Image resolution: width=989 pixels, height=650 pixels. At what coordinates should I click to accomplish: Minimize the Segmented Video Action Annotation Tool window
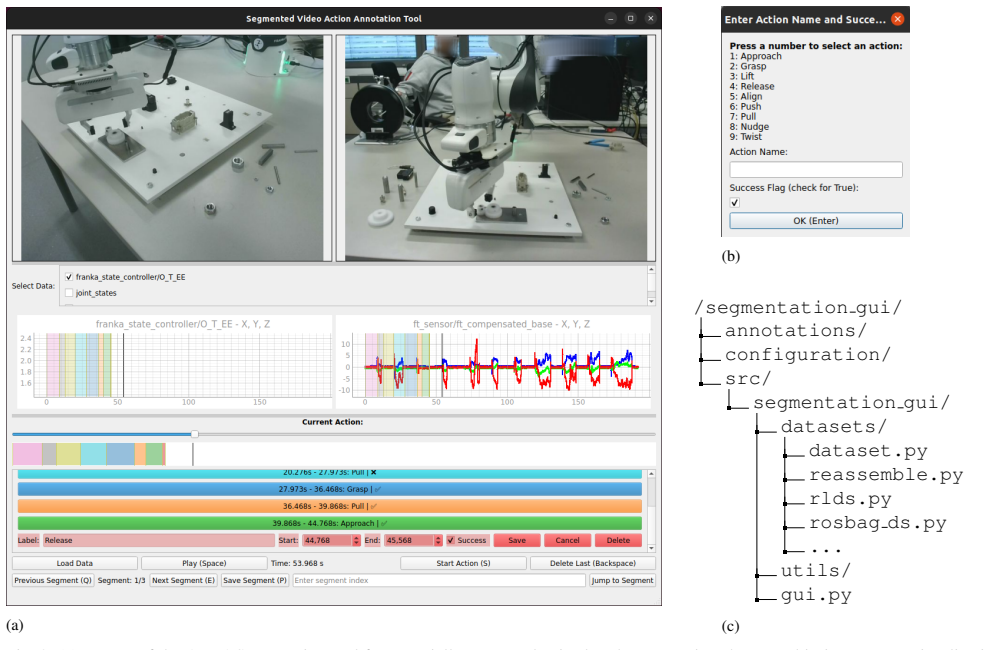tap(611, 19)
